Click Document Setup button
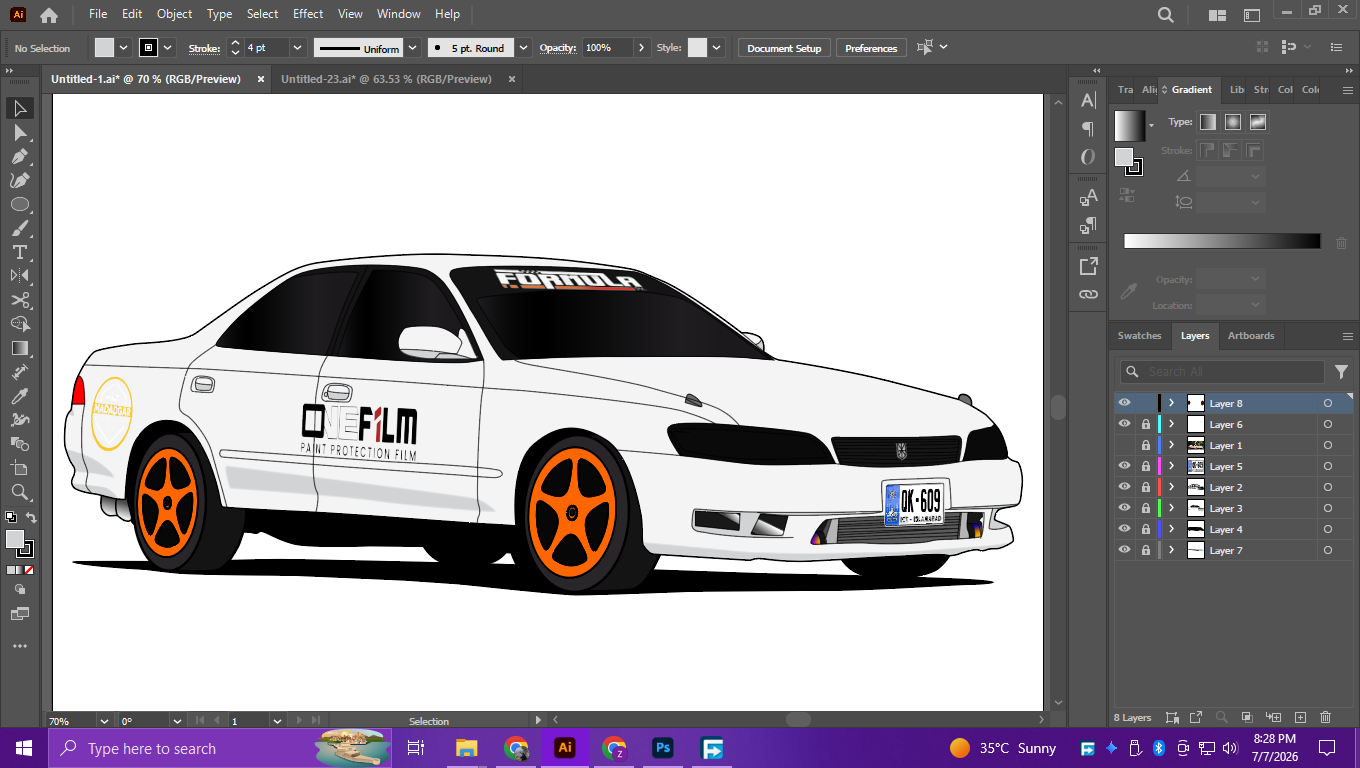This screenshot has width=1360, height=768. click(x=784, y=48)
